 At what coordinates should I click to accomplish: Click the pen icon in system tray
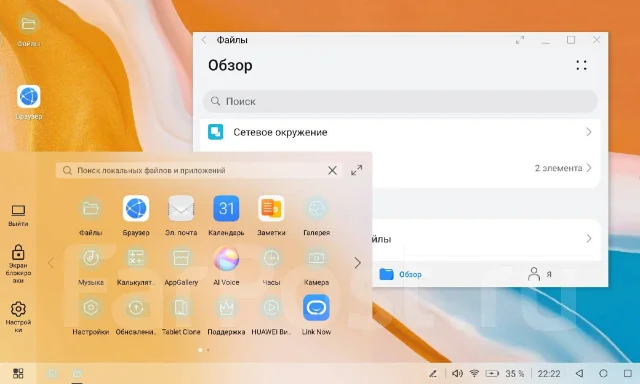pos(433,373)
